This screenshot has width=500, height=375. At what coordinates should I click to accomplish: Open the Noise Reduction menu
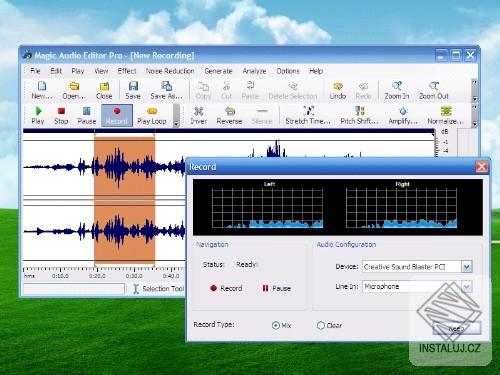[170, 71]
